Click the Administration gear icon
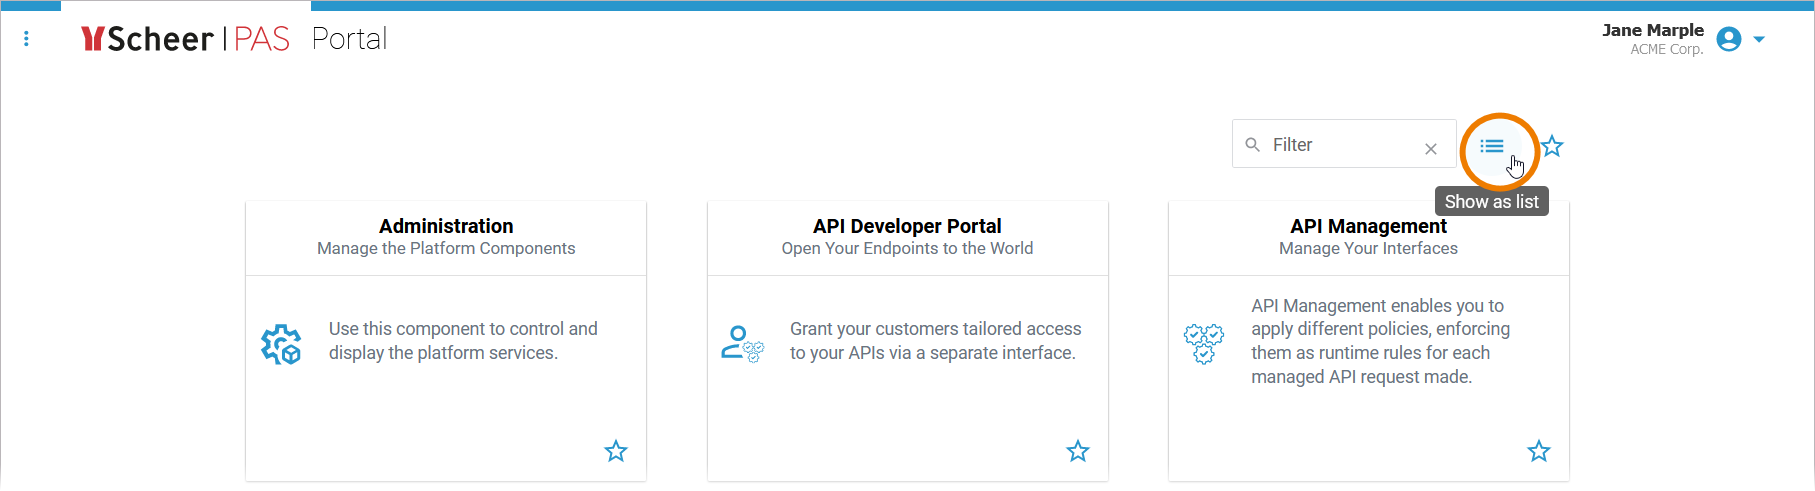The height and width of the screenshot is (491, 1815). click(x=281, y=344)
